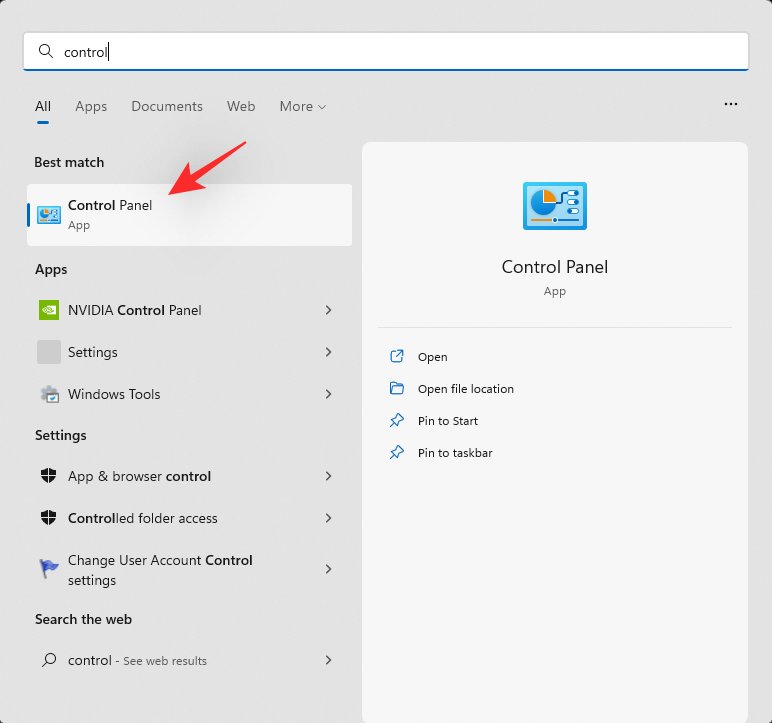Click the NVIDIA Control Panel icon
This screenshot has height=723, width=772.
[49, 310]
